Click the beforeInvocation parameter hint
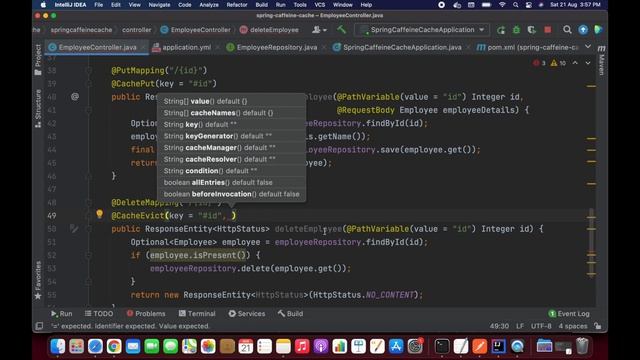Screen dimensions: 640x360 pyautogui.click(x=231, y=194)
